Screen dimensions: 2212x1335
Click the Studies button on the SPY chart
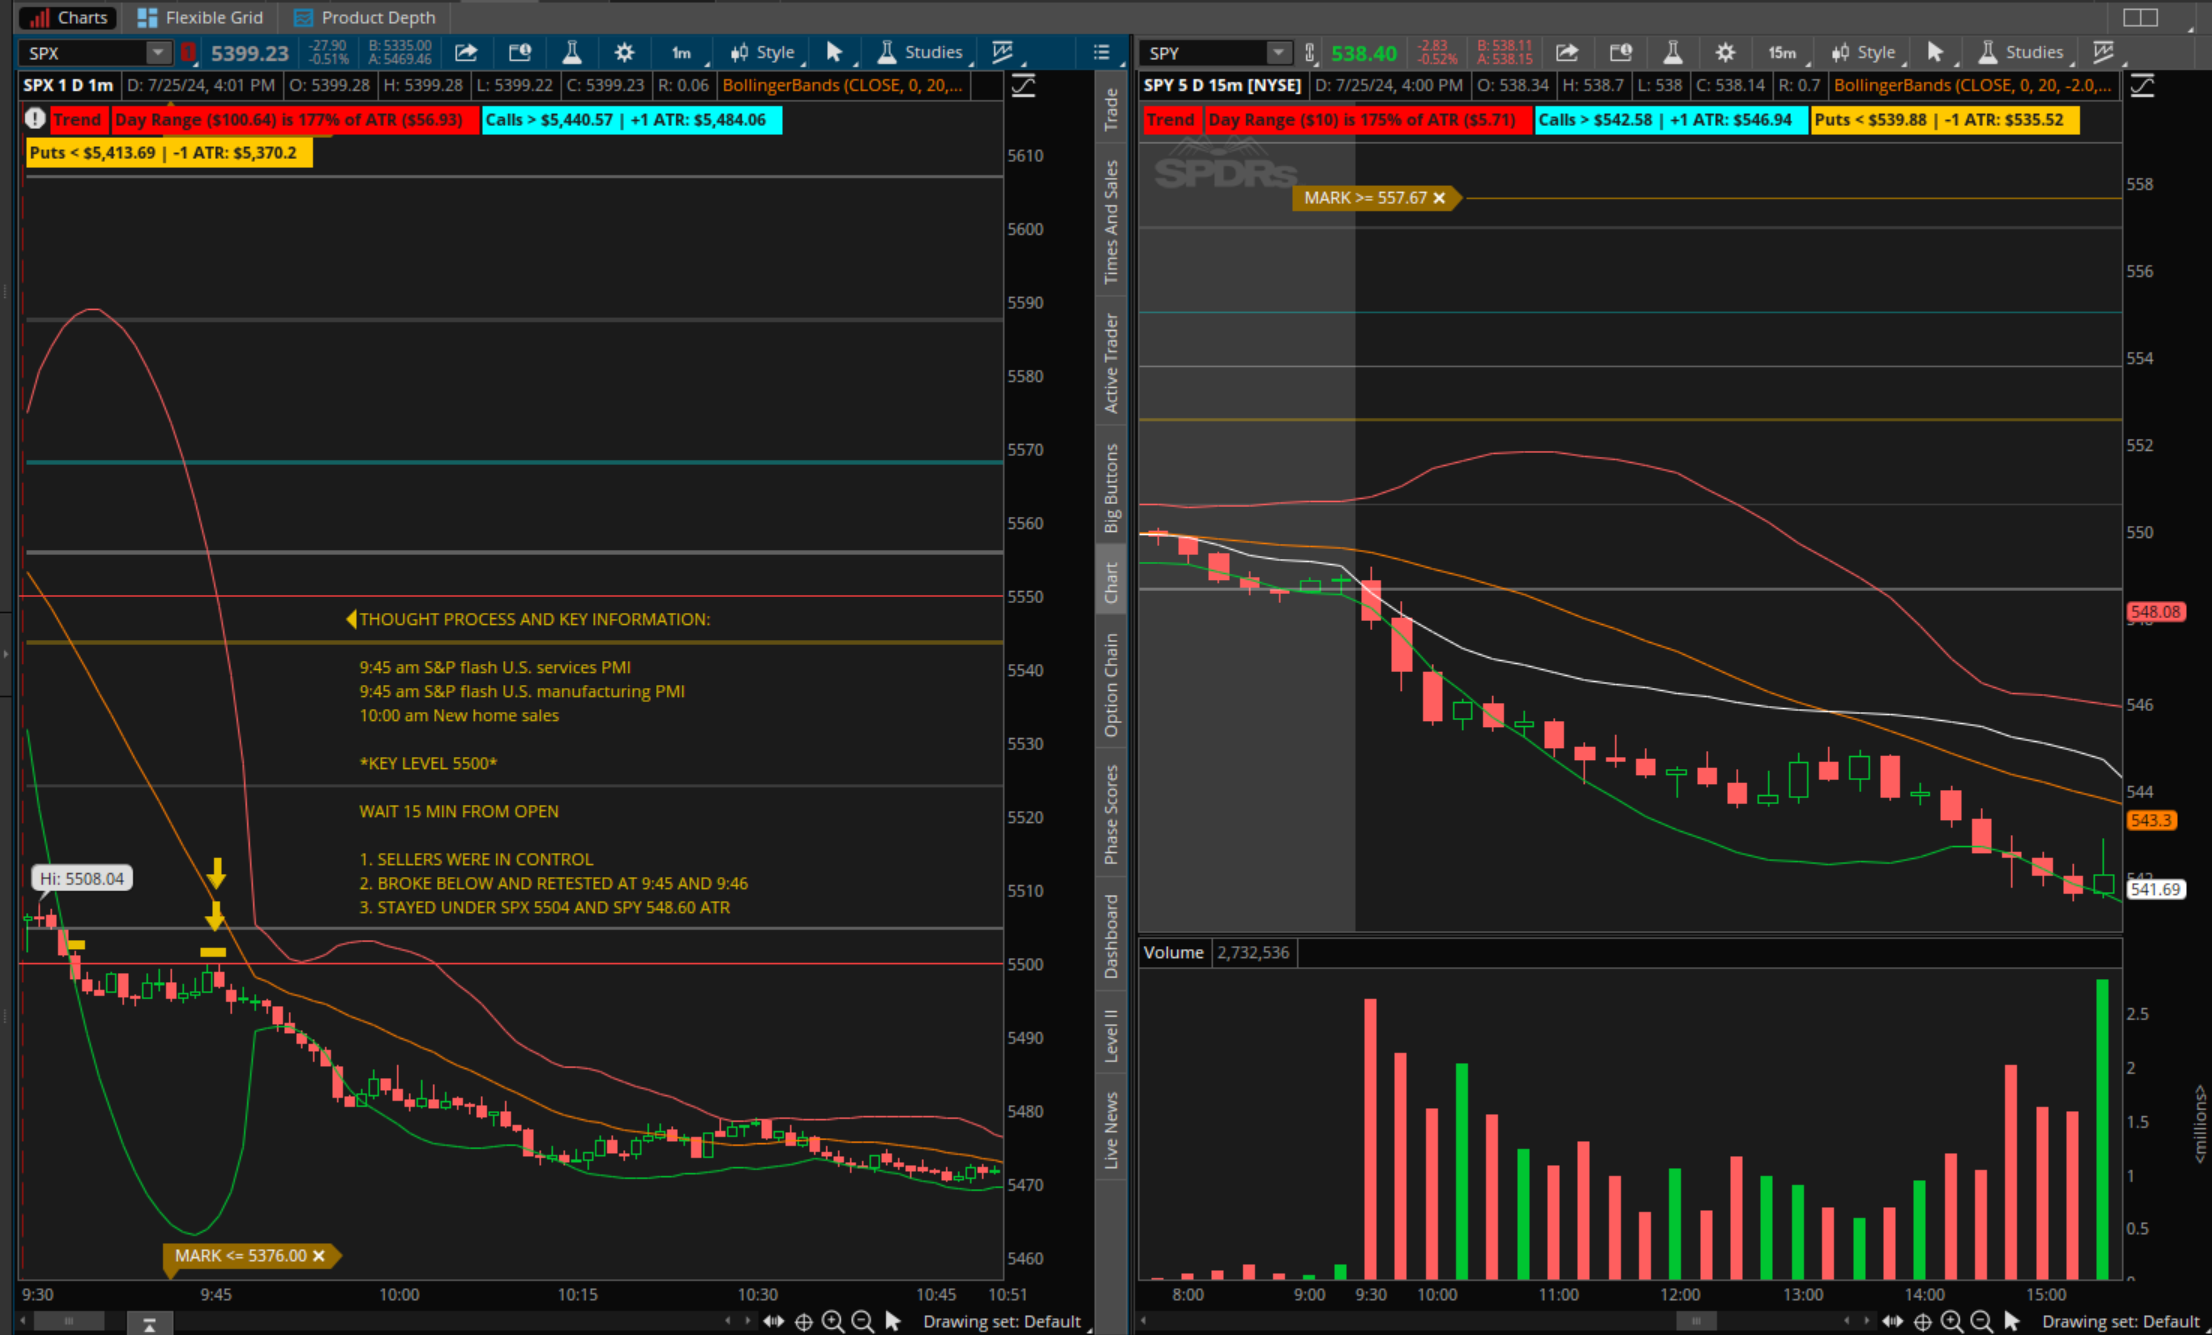click(2021, 52)
